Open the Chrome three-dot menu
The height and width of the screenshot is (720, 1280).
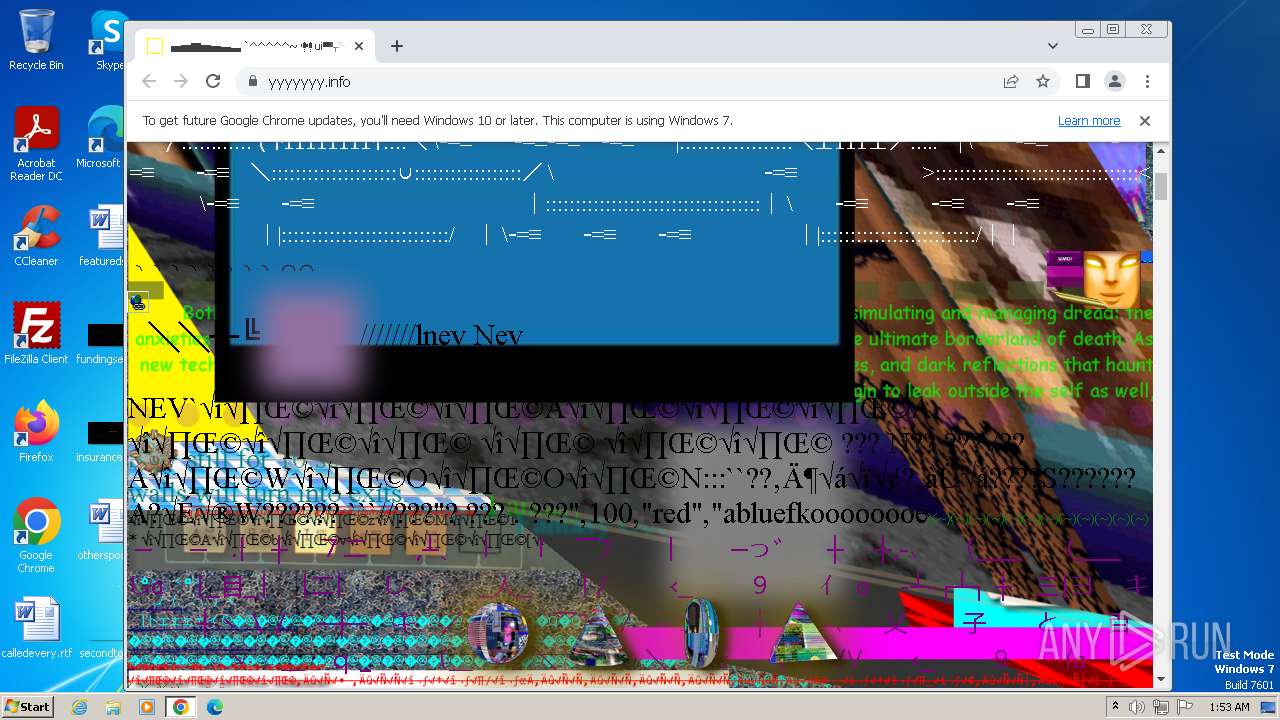[1147, 81]
